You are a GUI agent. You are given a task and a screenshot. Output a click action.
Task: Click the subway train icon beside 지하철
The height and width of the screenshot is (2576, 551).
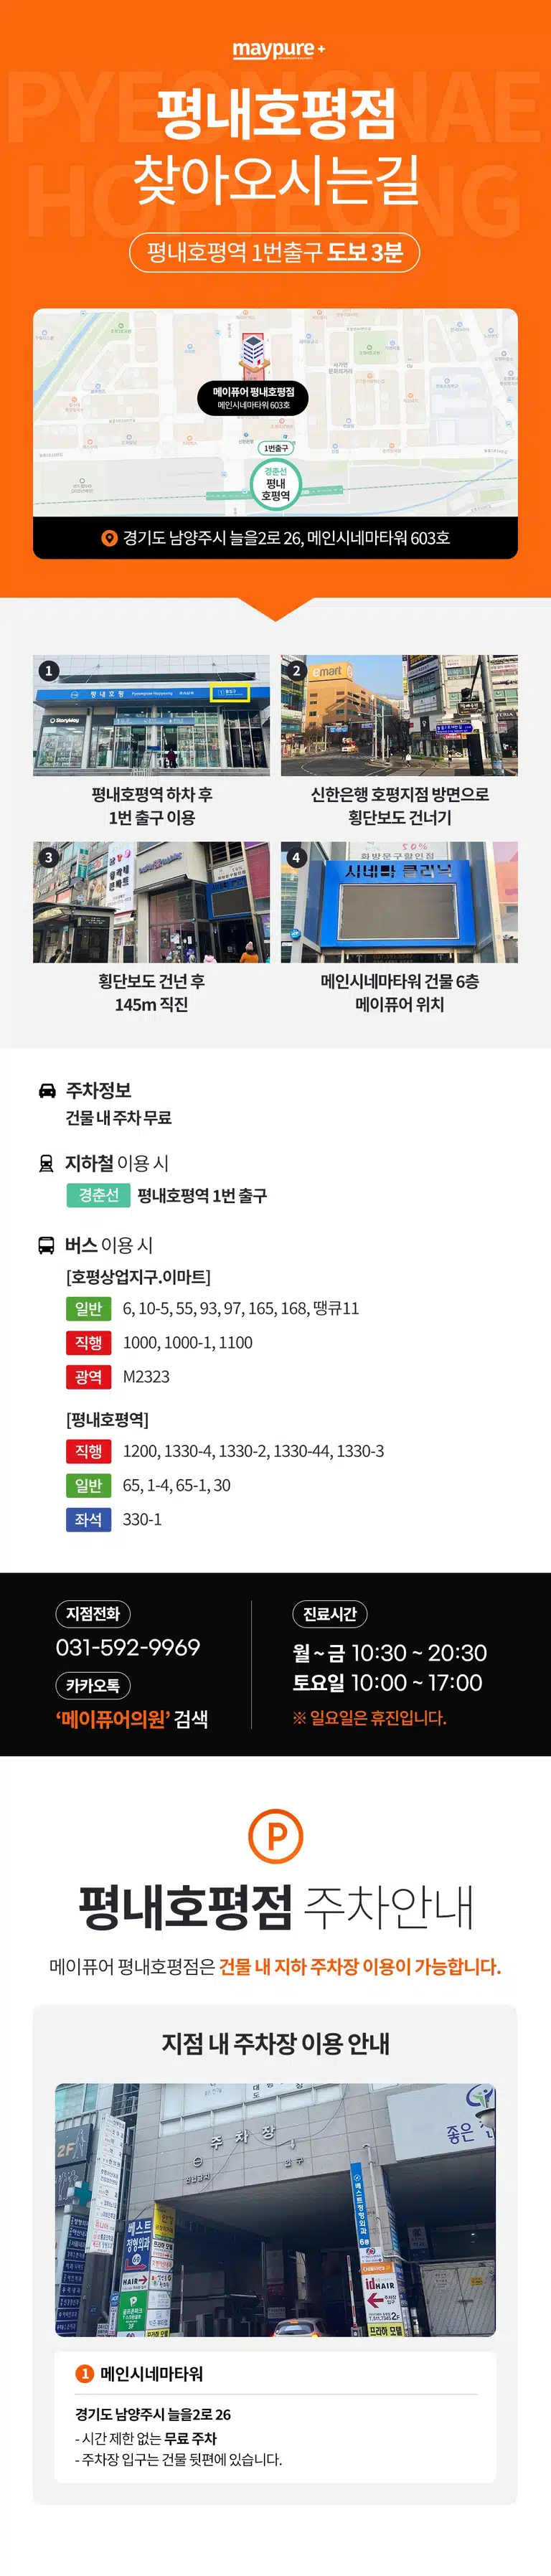[x=46, y=1163]
